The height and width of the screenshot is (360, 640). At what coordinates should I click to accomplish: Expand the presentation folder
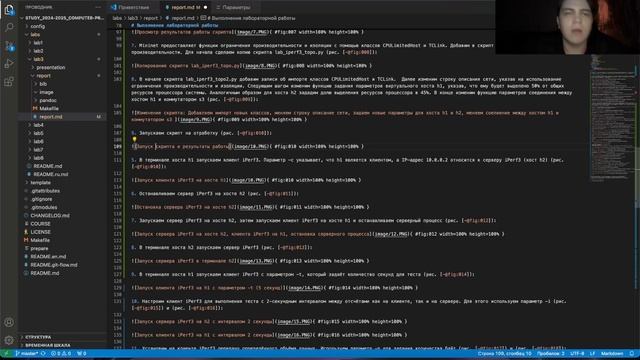pos(51,67)
